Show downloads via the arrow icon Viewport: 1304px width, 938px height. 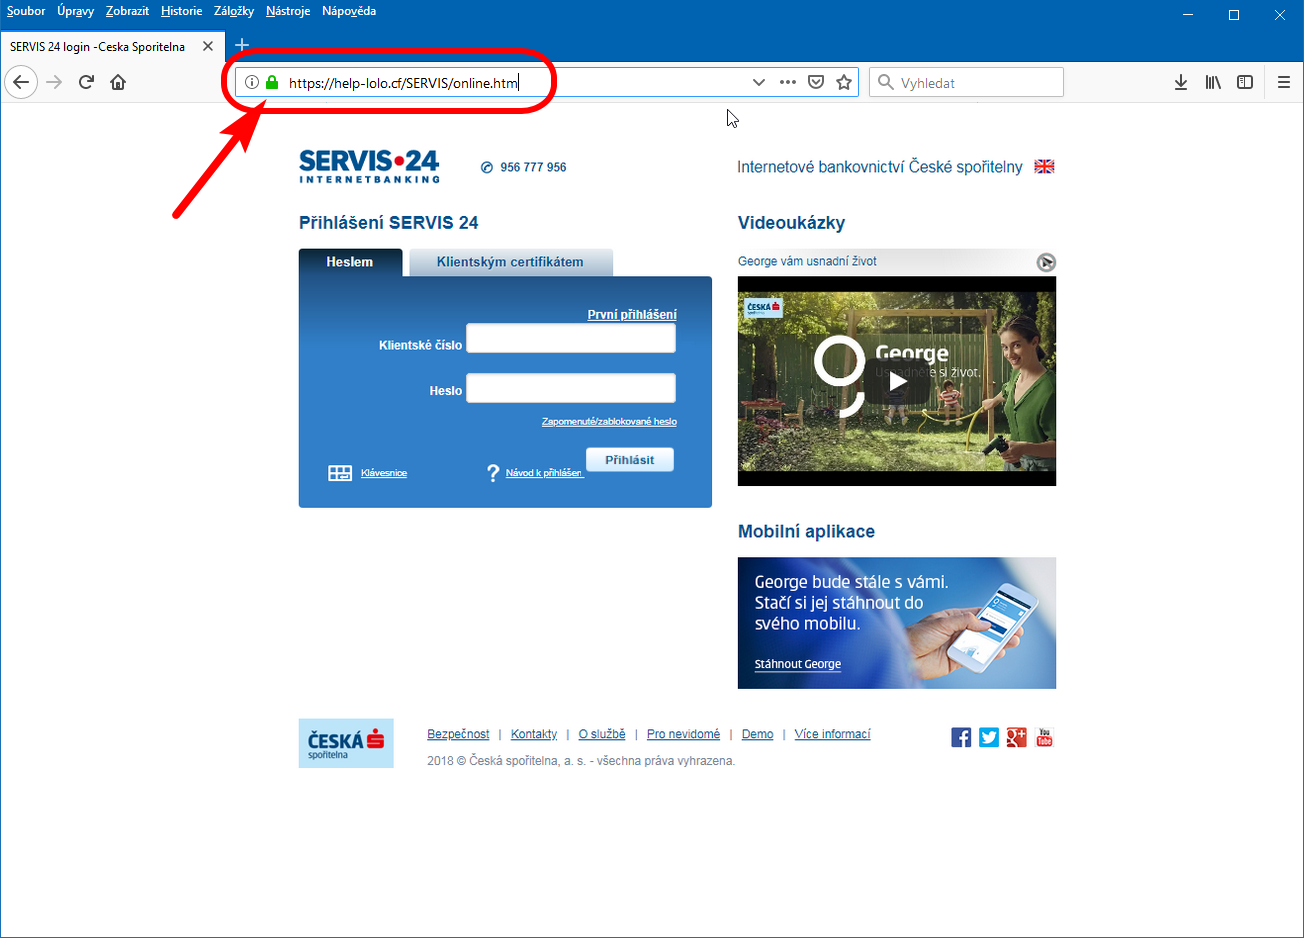point(1181,82)
